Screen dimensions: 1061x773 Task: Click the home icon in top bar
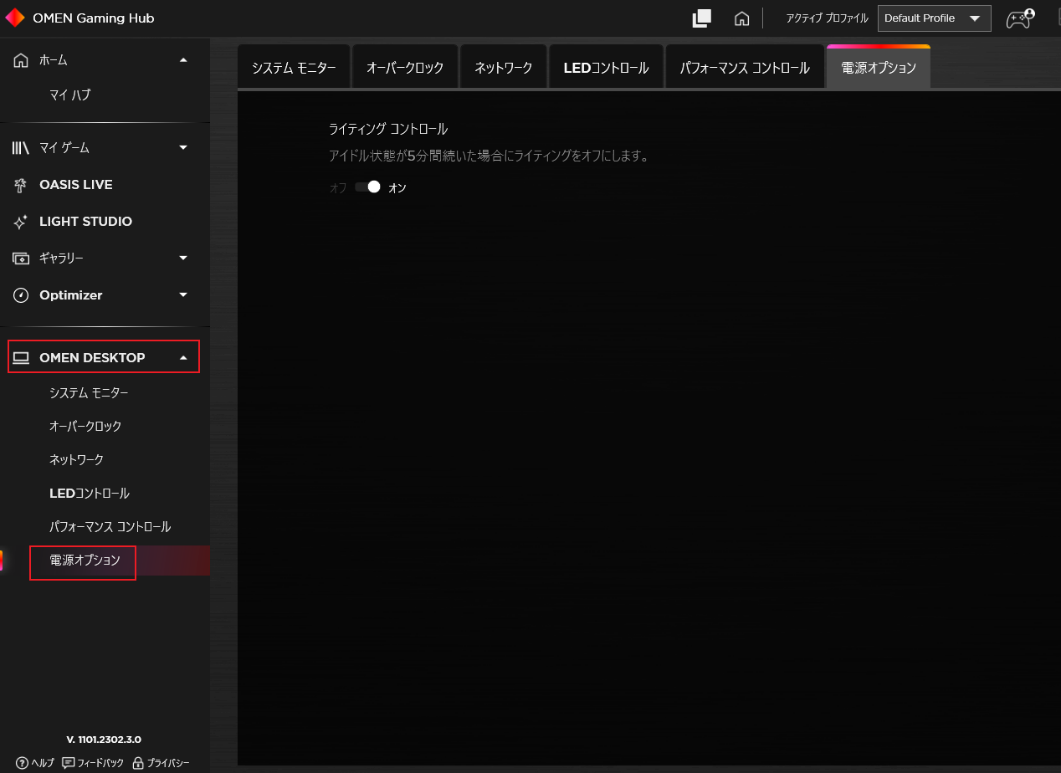[x=742, y=18]
